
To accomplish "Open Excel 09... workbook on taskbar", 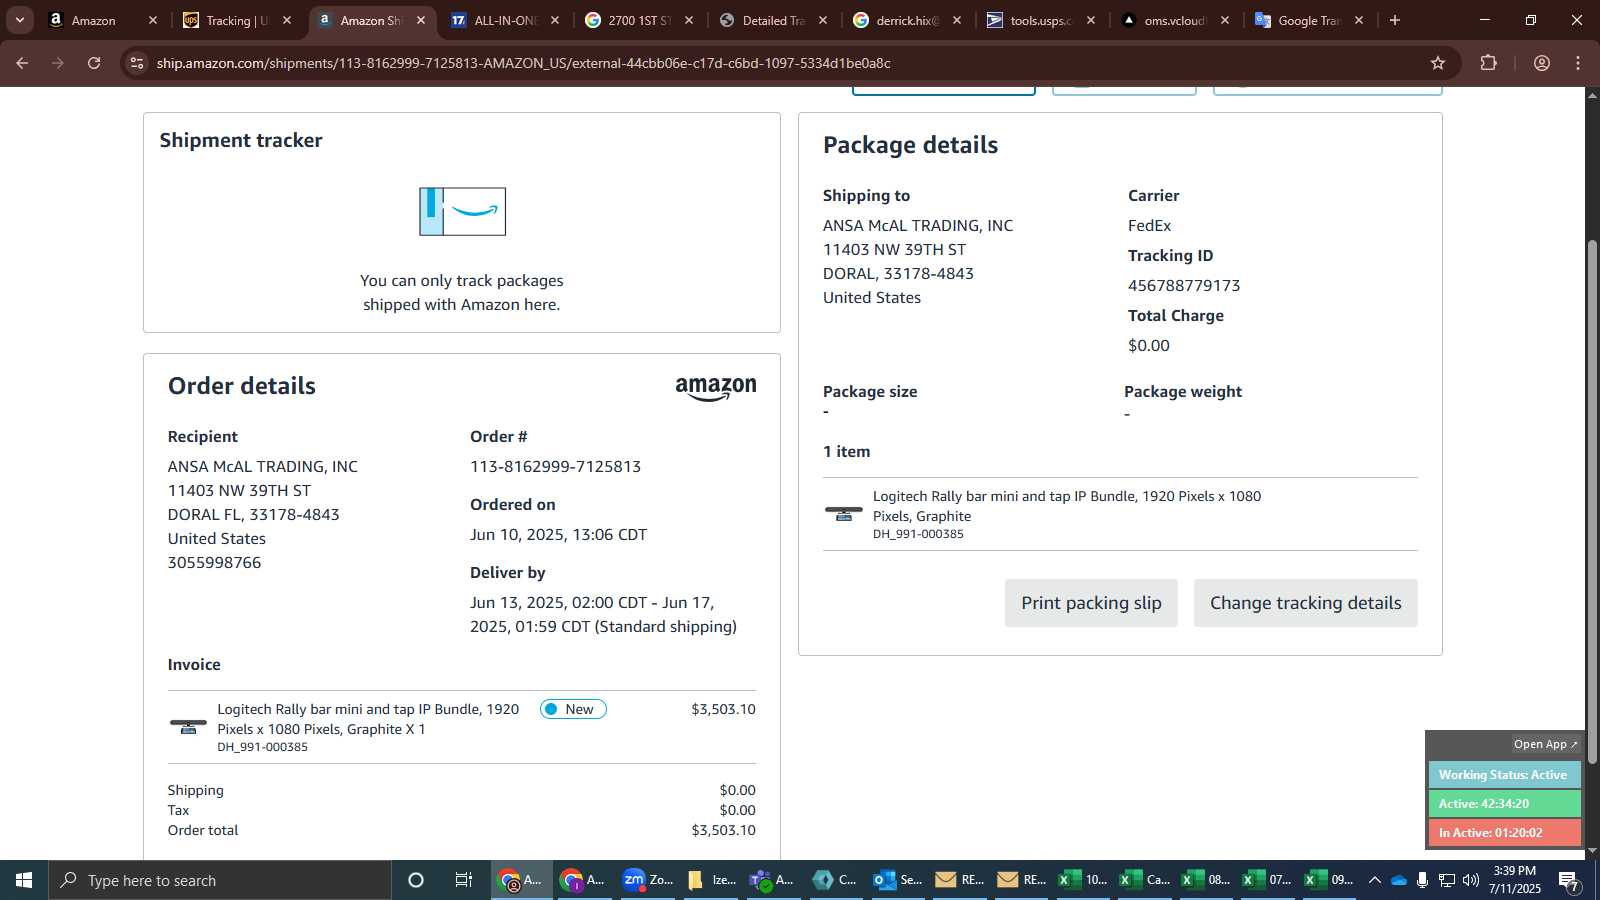I will (x=1331, y=880).
